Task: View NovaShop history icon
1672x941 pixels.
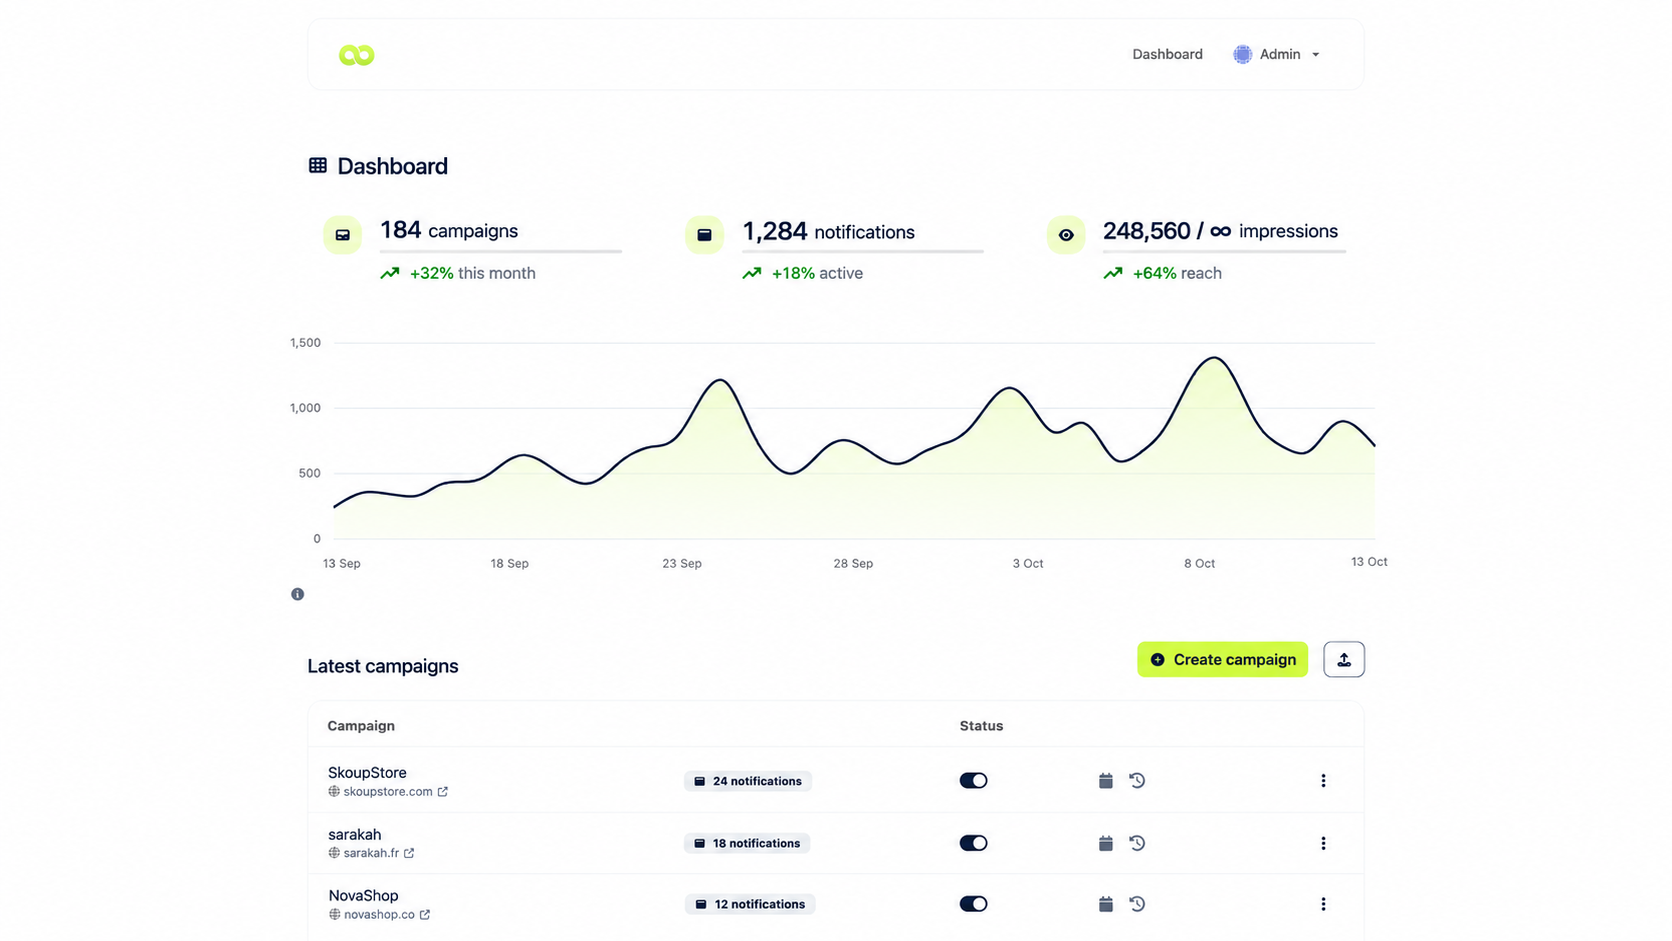Action: pyautogui.click(x=1137, y=904)
